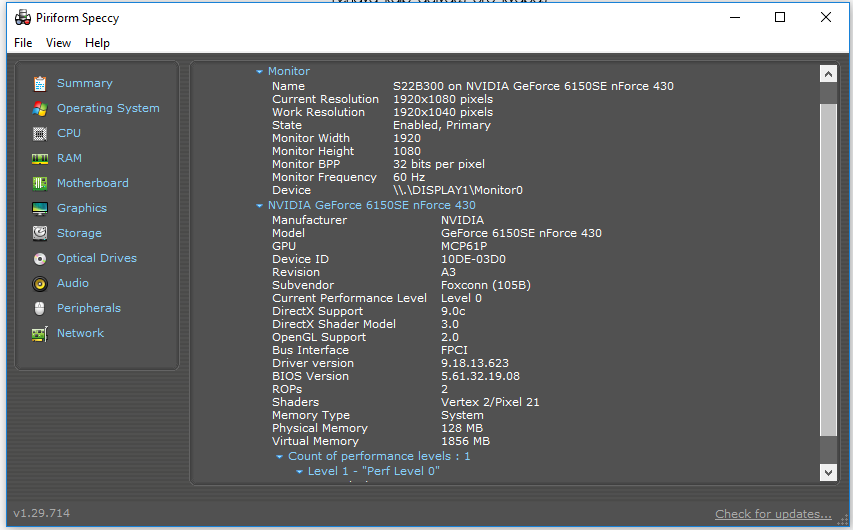853x530 pixels.
Task: Collapse the NVIDIA GeForce 6150SE section arrow
Action: [259, 206]
